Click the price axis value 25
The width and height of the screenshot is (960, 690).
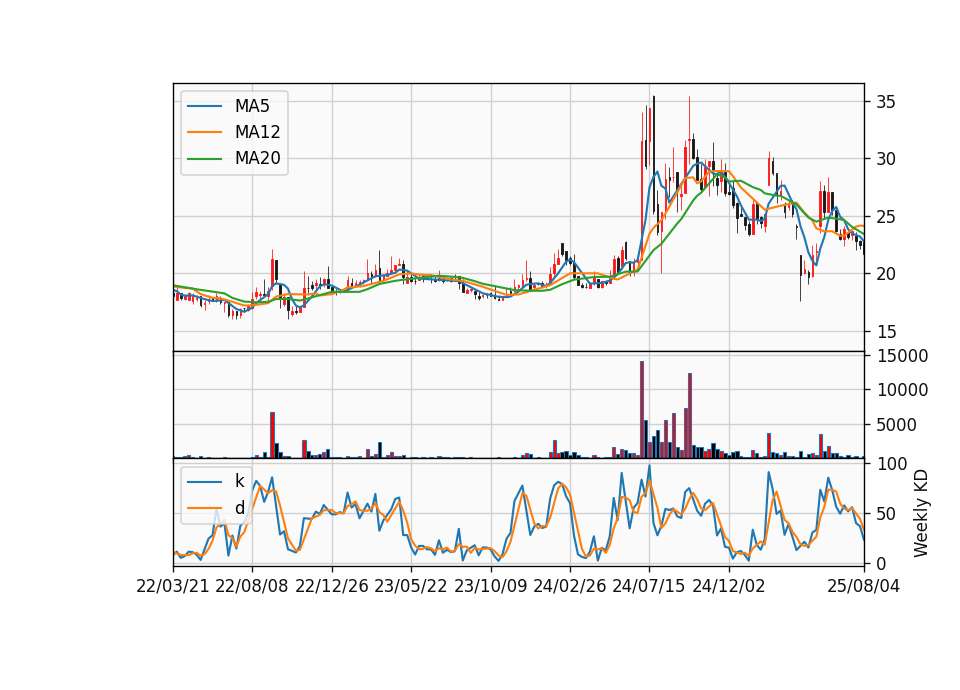(885, 217)
